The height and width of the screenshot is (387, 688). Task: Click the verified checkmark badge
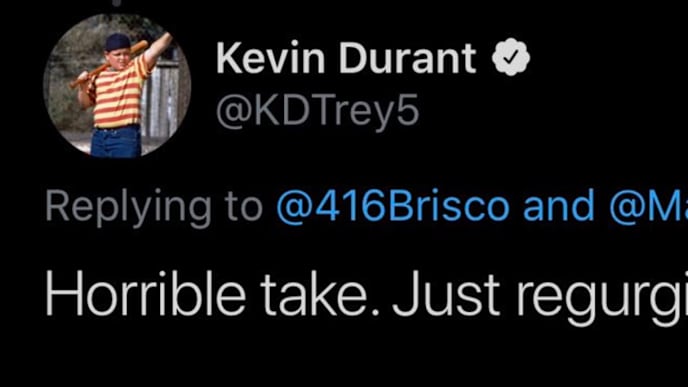(x=511, y=57)
